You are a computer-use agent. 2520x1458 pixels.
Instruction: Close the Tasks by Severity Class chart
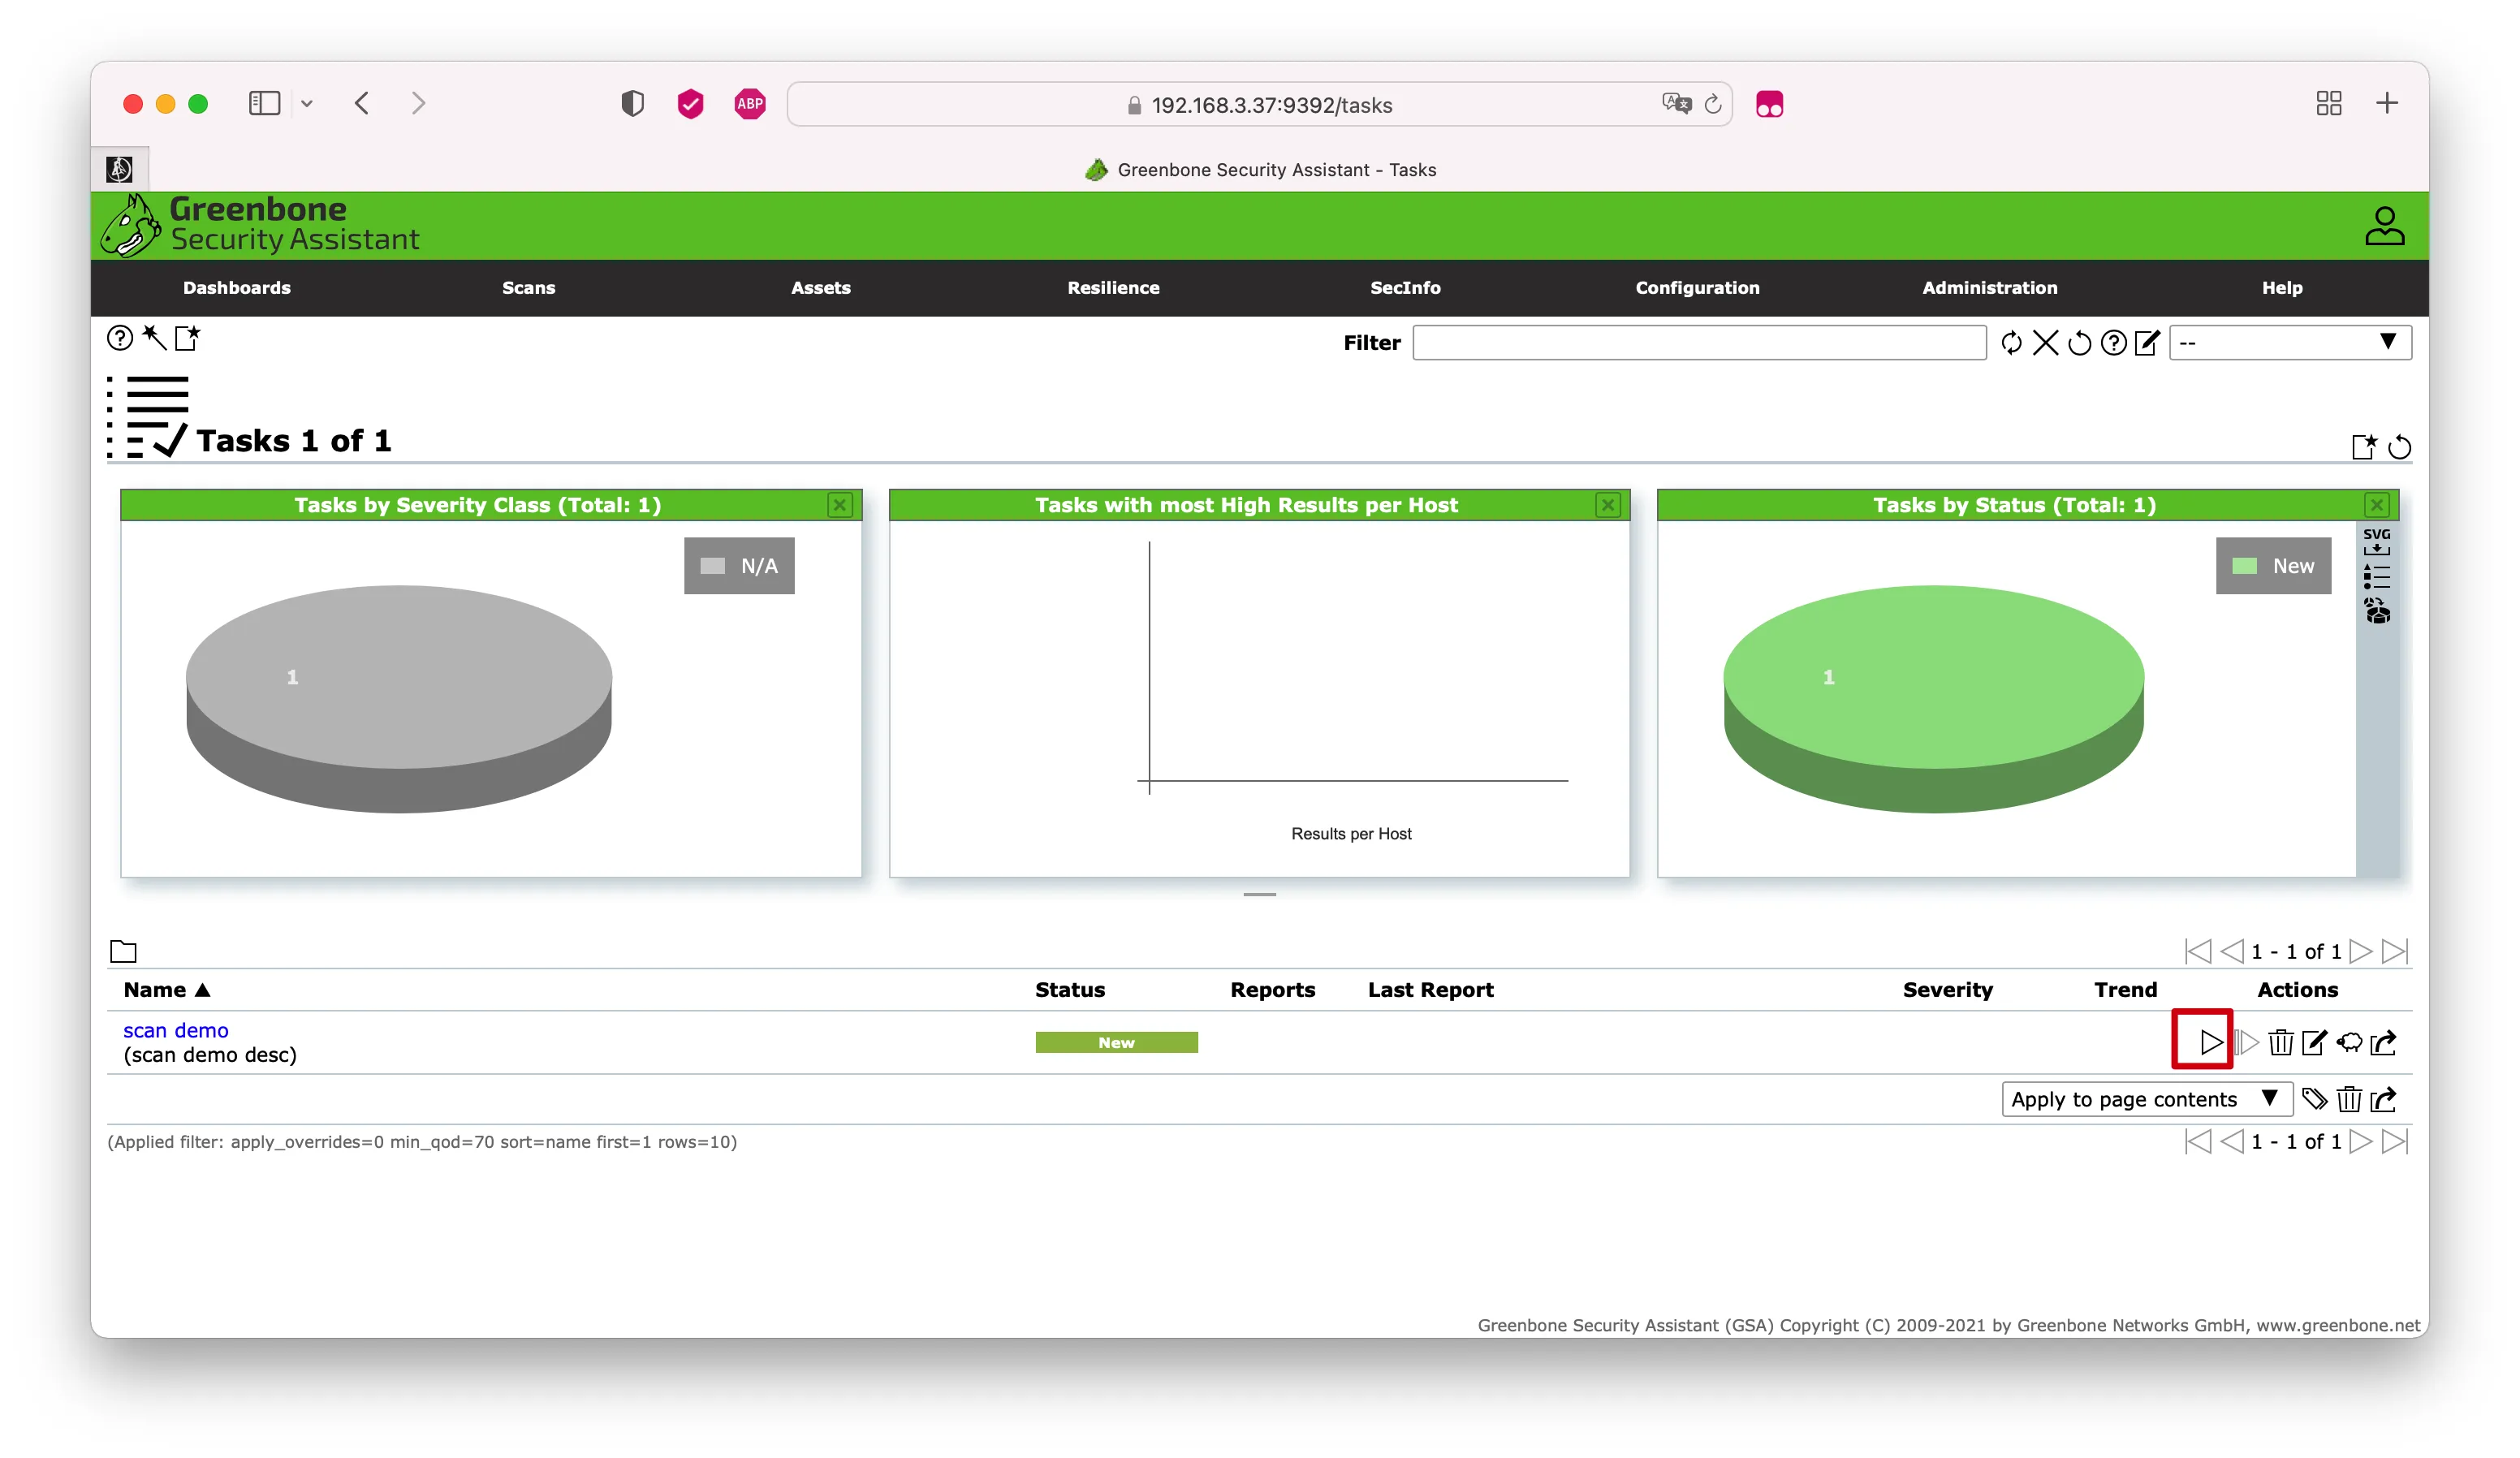[840, 505]
